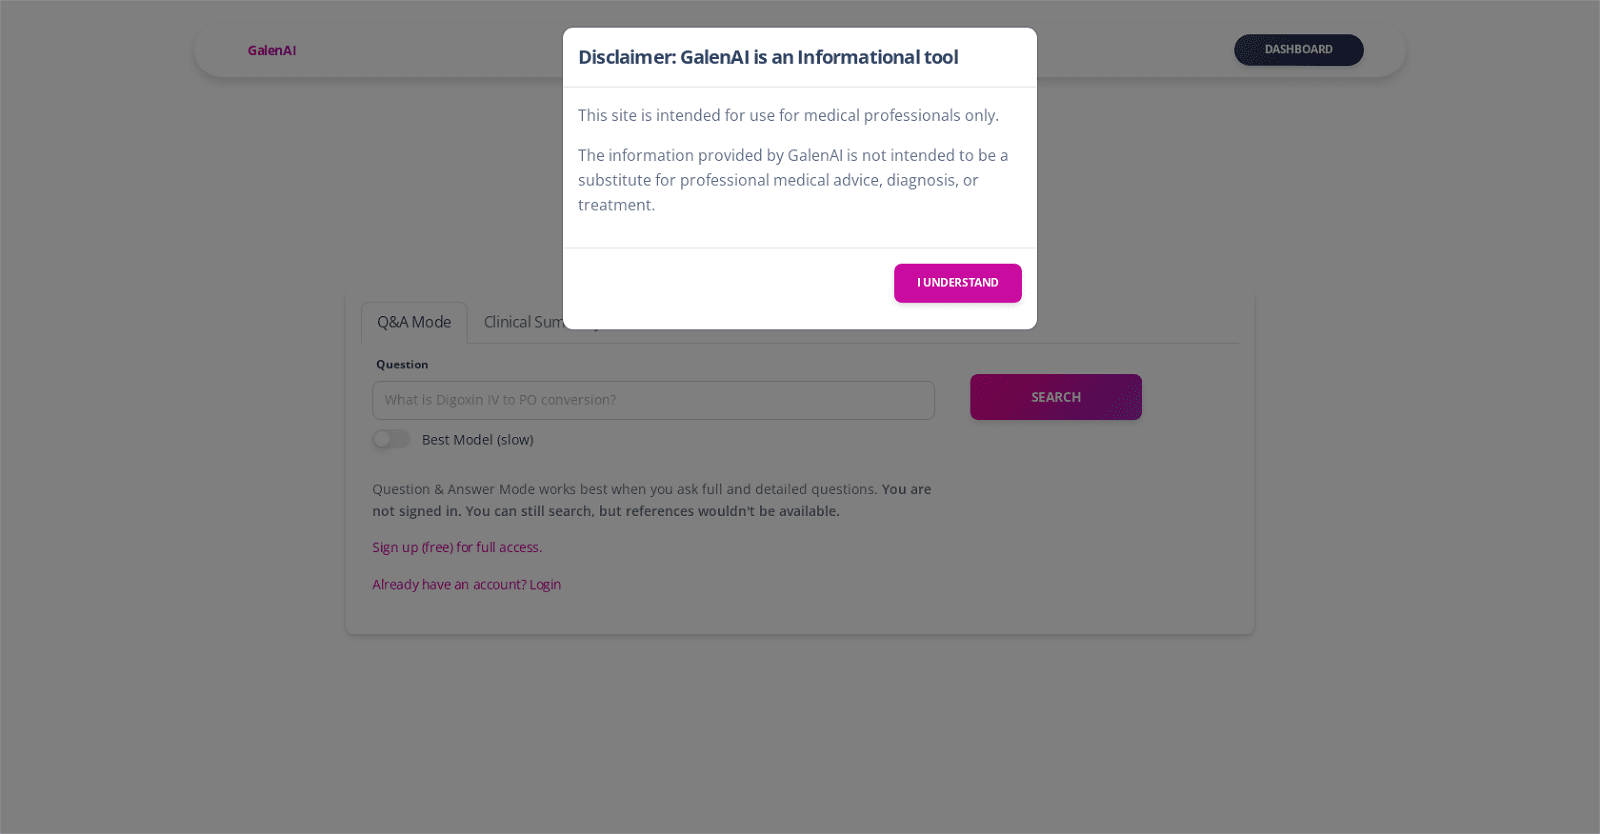The image size is (1600, 834).
Task: Open the Dashboard from the header
Action: 1298,50
